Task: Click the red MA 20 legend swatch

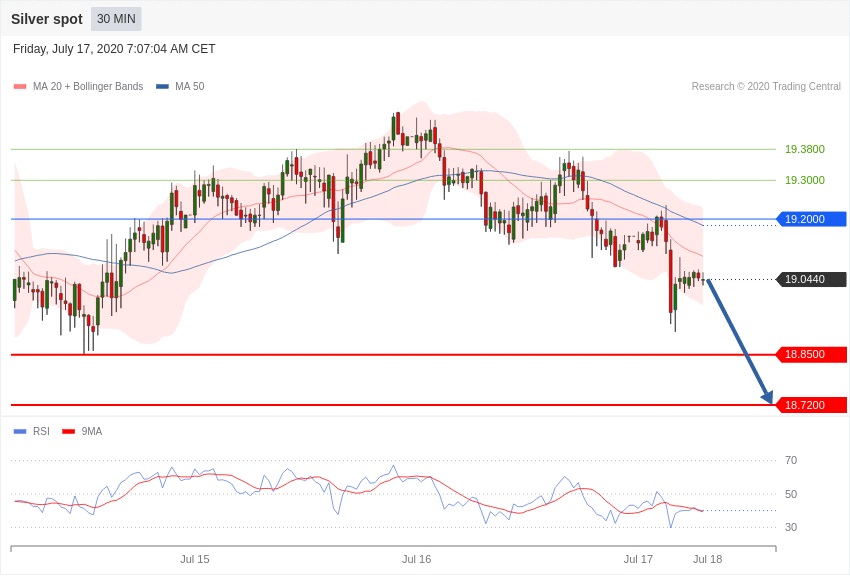Action: [x=20, y=87]
